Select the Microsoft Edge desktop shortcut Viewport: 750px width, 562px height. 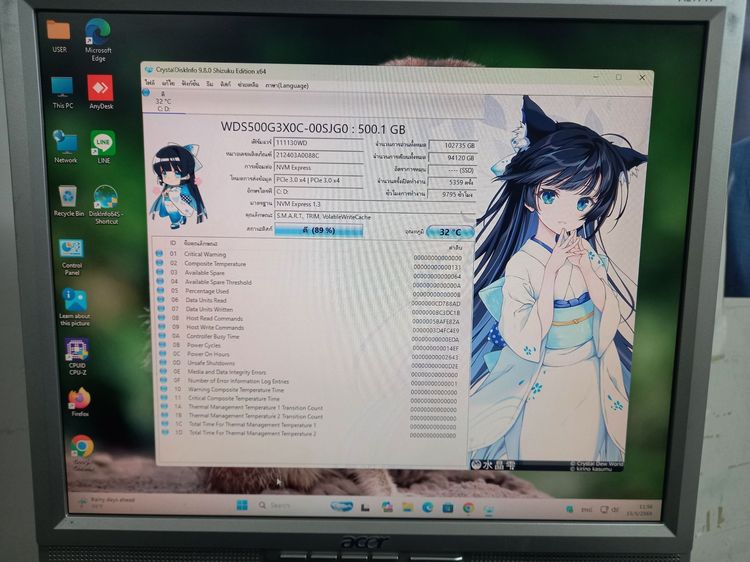click(x=98, y=41)
